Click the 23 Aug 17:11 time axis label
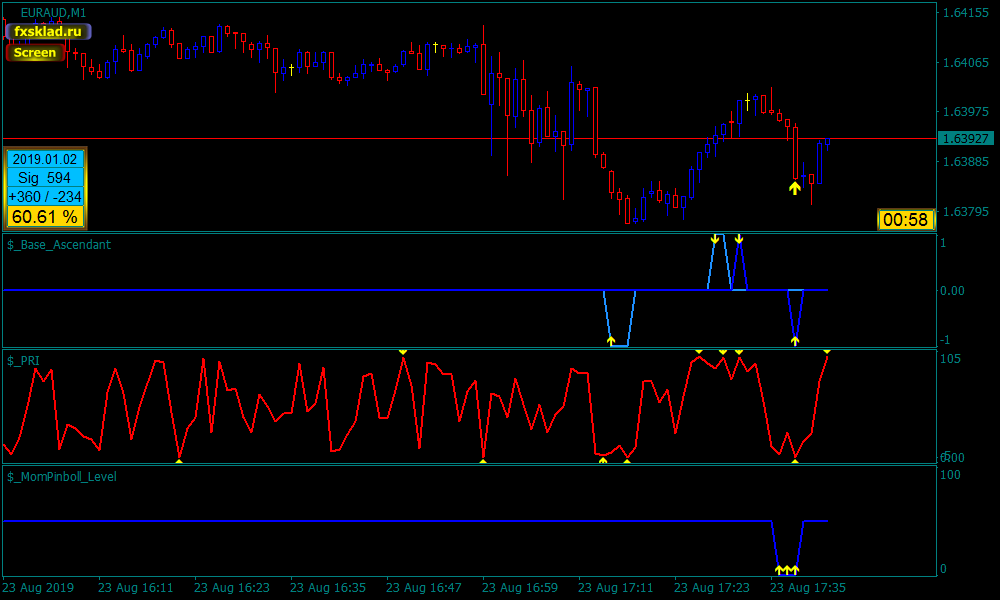This screenshot has width=1000, height=600. 616,588
